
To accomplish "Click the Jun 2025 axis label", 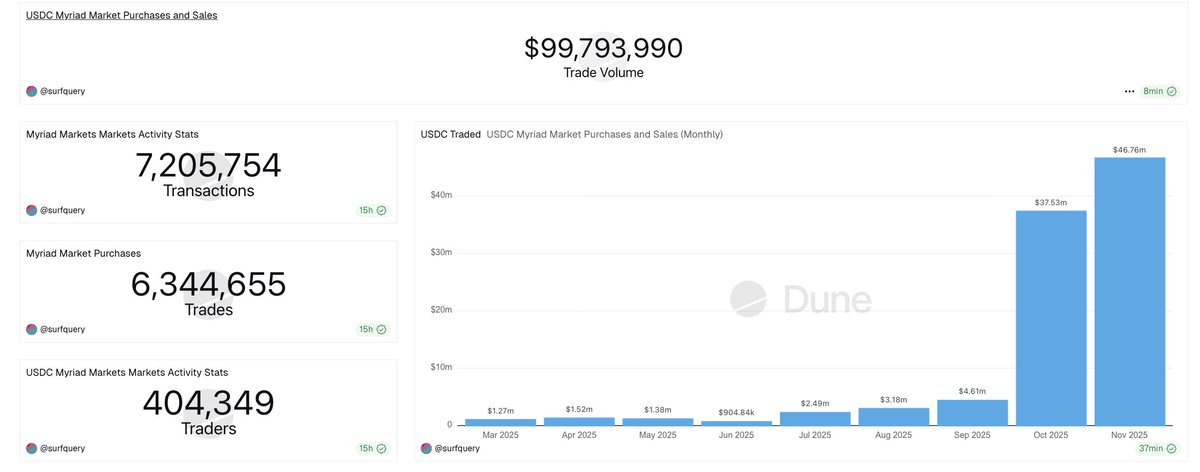I will pyautogui.click(x=736, y=435).
